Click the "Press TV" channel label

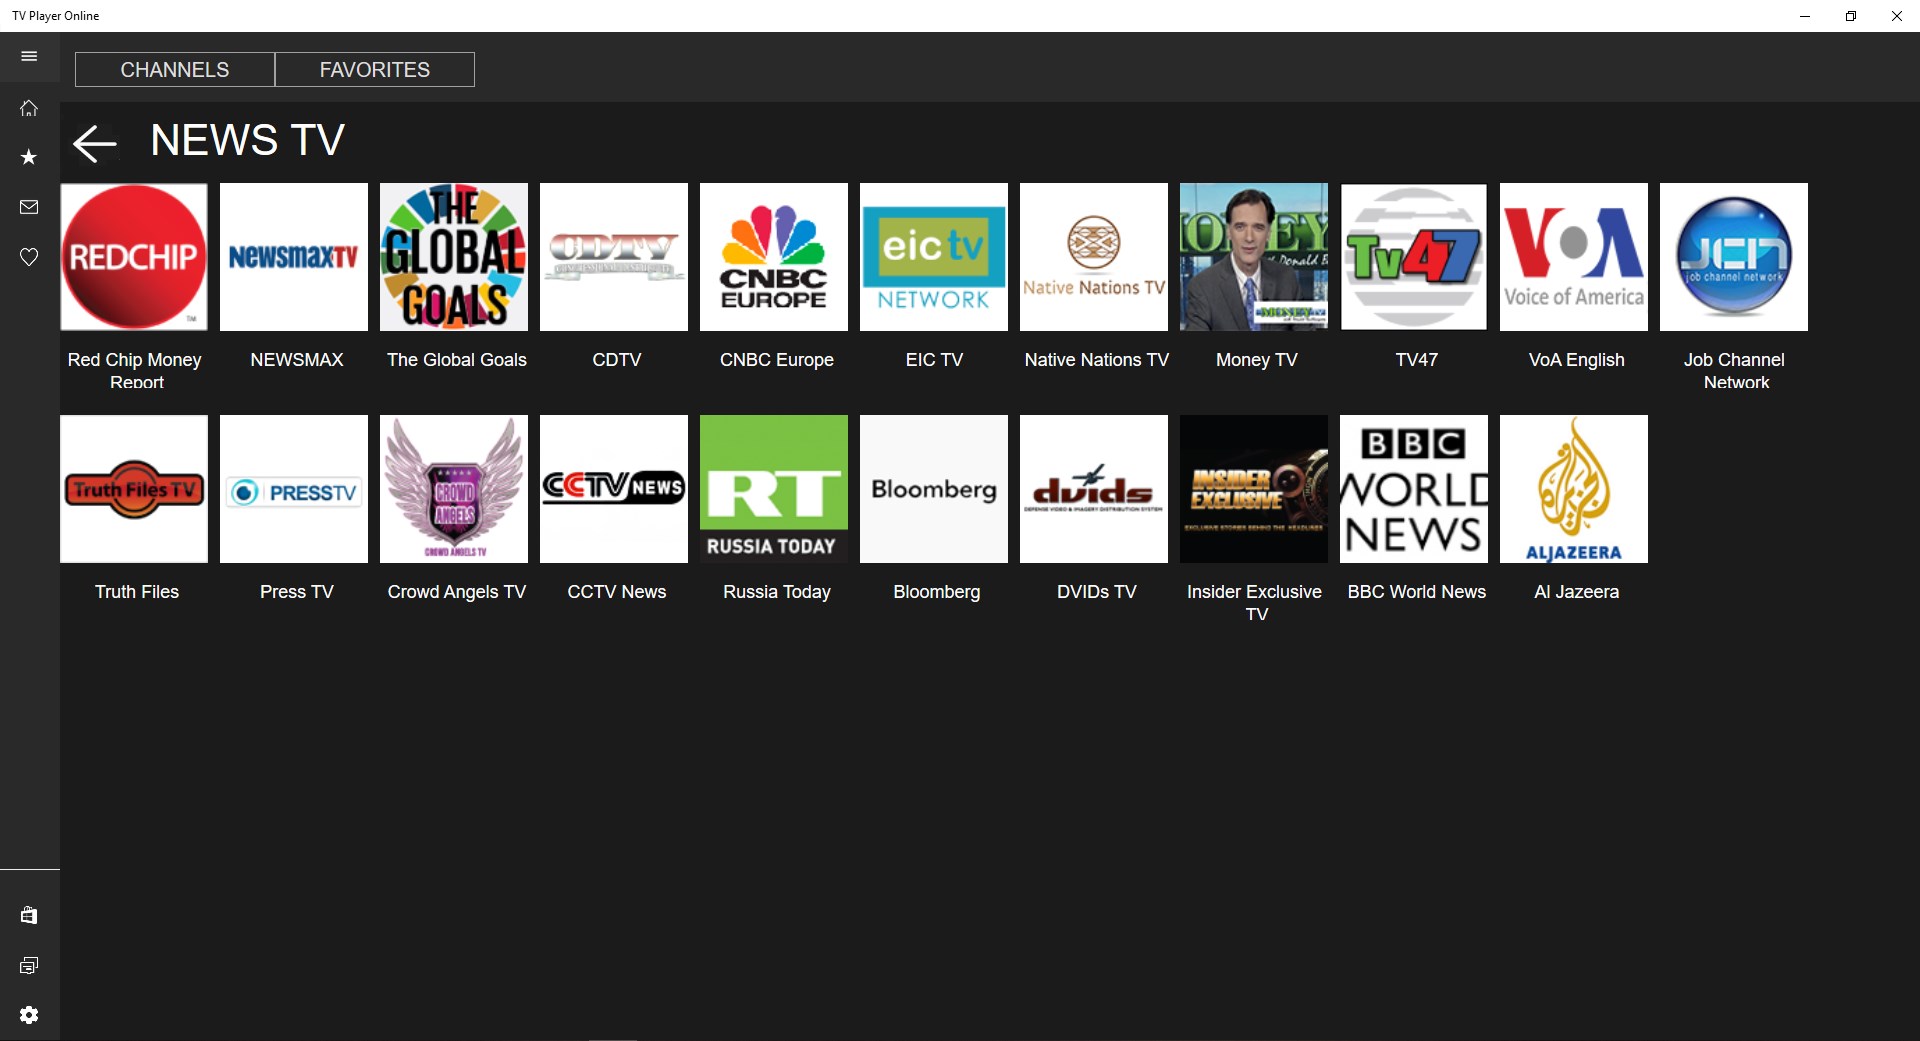297,592
